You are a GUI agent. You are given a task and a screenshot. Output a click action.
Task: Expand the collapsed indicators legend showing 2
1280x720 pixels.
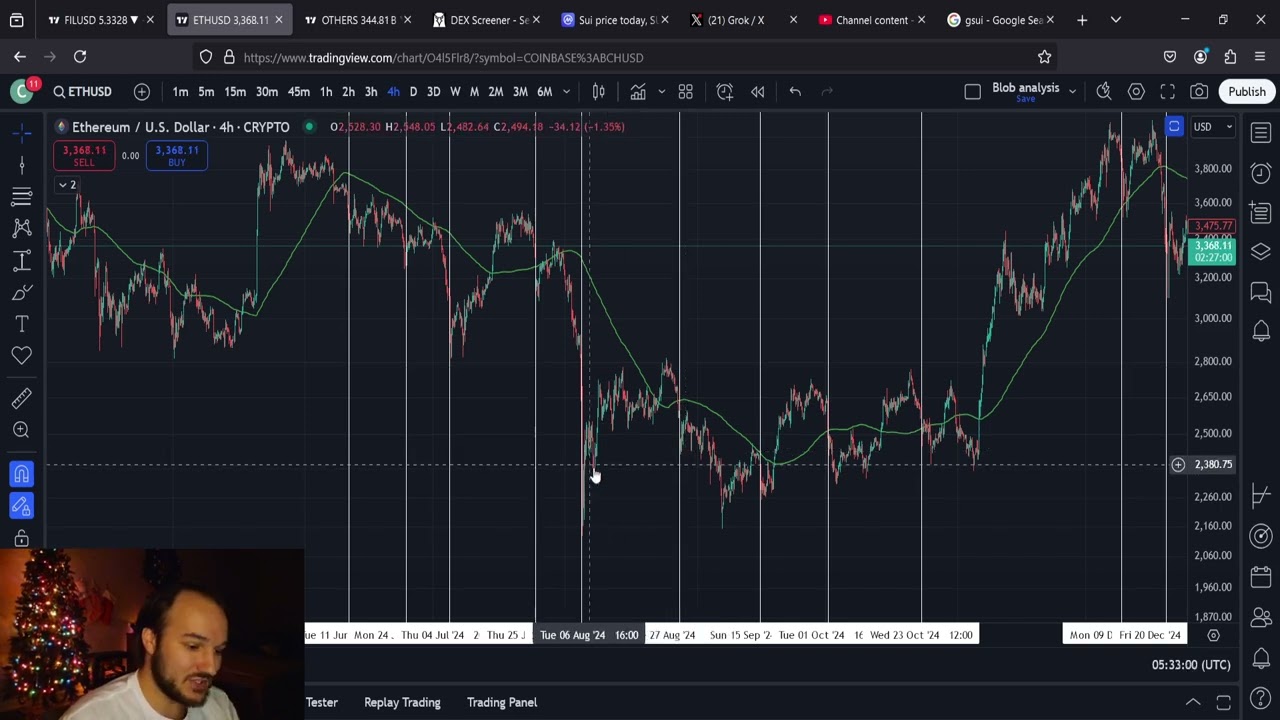[66, 185]
